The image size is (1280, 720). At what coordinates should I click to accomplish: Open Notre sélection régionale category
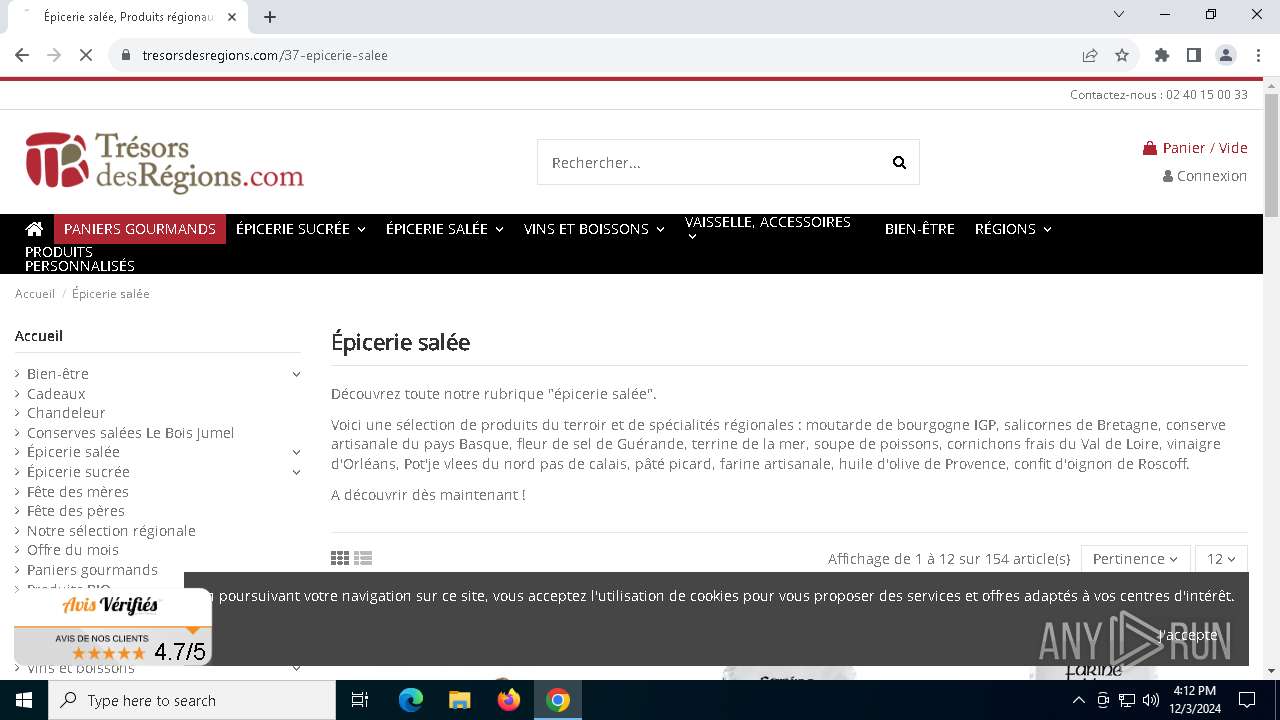[111, 531]
